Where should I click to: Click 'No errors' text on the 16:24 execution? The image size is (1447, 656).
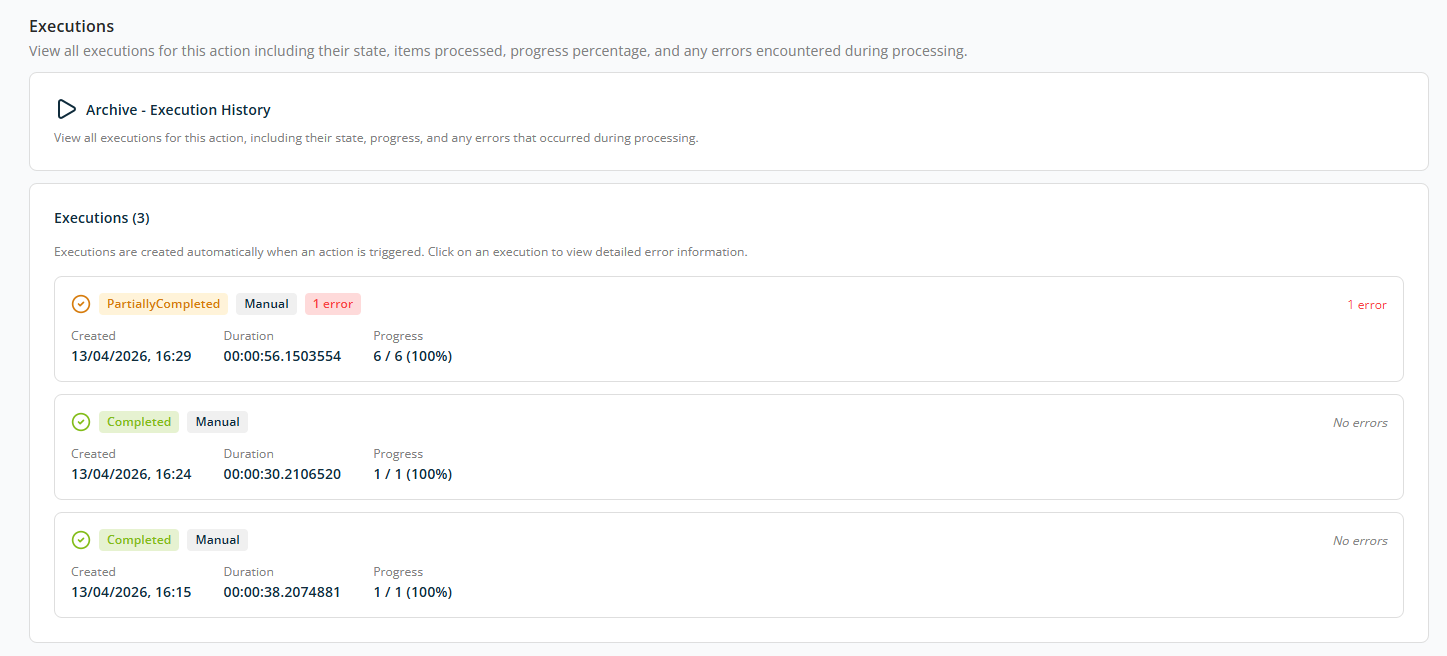[x=1360, y=423]
